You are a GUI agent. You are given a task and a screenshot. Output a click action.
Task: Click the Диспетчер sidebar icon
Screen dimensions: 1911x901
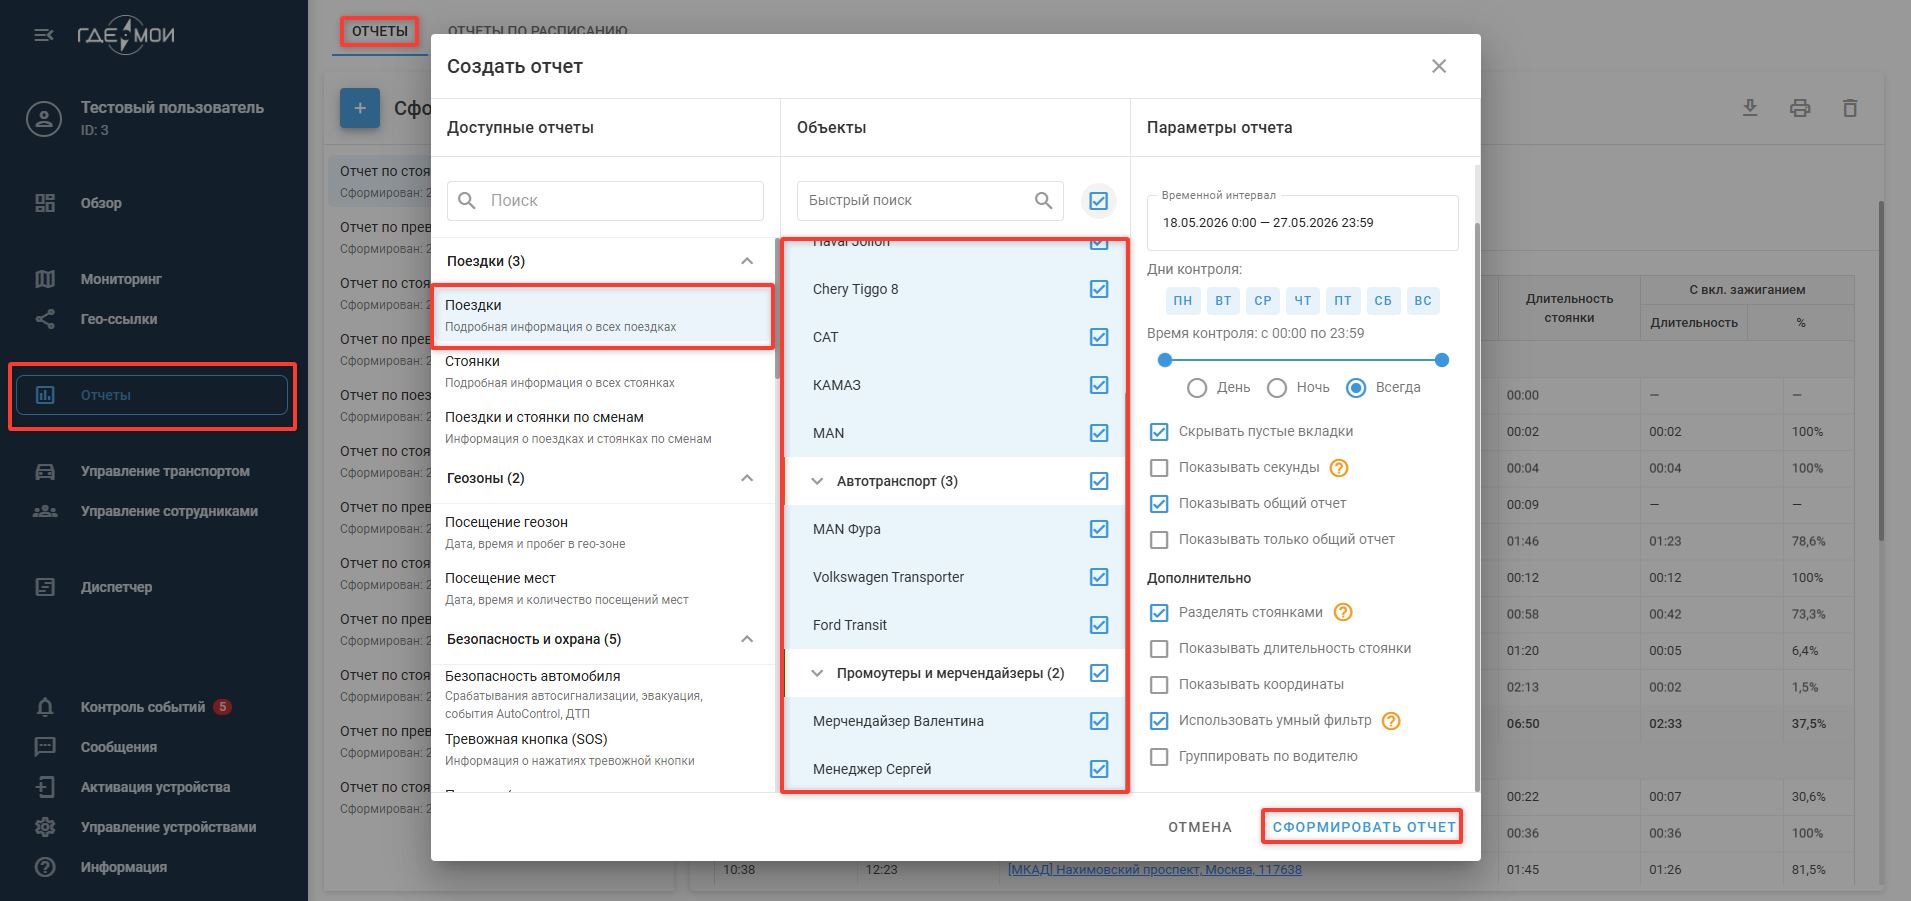tap(45, 587)
